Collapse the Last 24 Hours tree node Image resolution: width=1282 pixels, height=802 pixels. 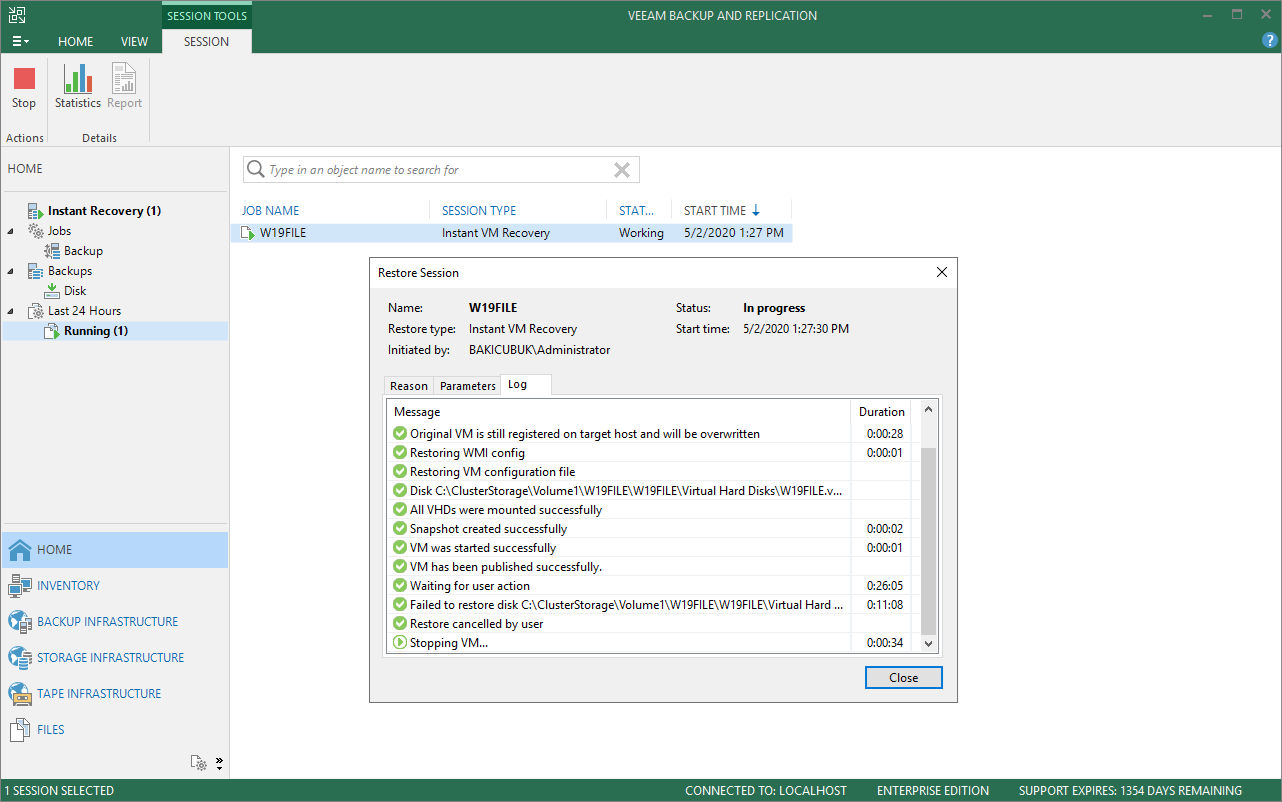click(x=12, y=311)
